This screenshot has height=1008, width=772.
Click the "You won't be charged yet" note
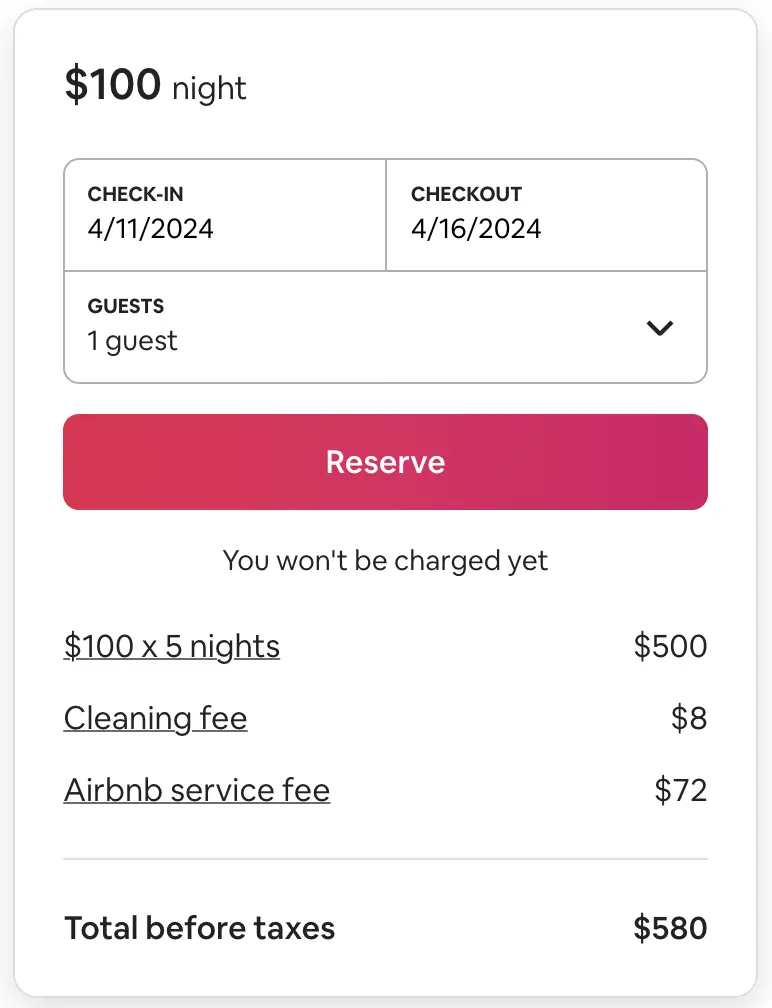[385, 560]
